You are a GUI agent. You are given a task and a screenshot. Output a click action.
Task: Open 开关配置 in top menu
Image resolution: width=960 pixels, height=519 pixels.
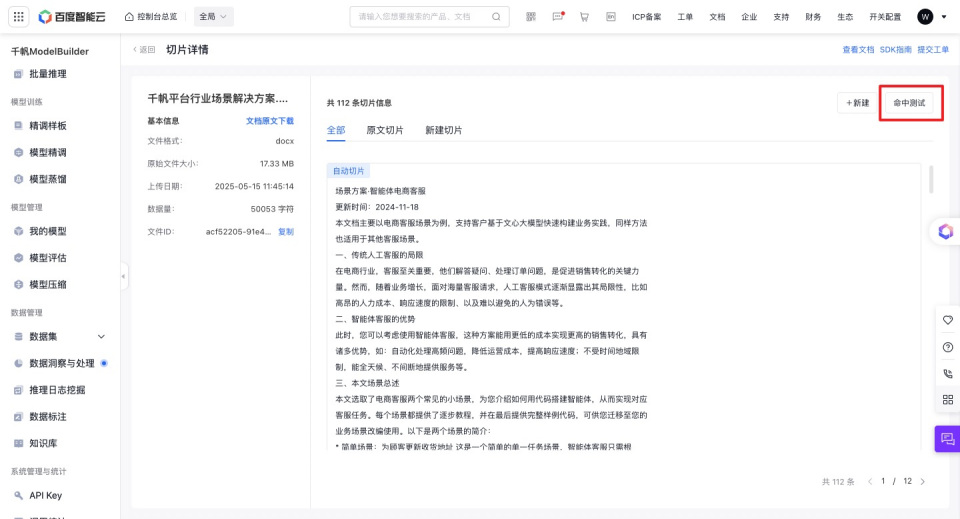point(885,17)
